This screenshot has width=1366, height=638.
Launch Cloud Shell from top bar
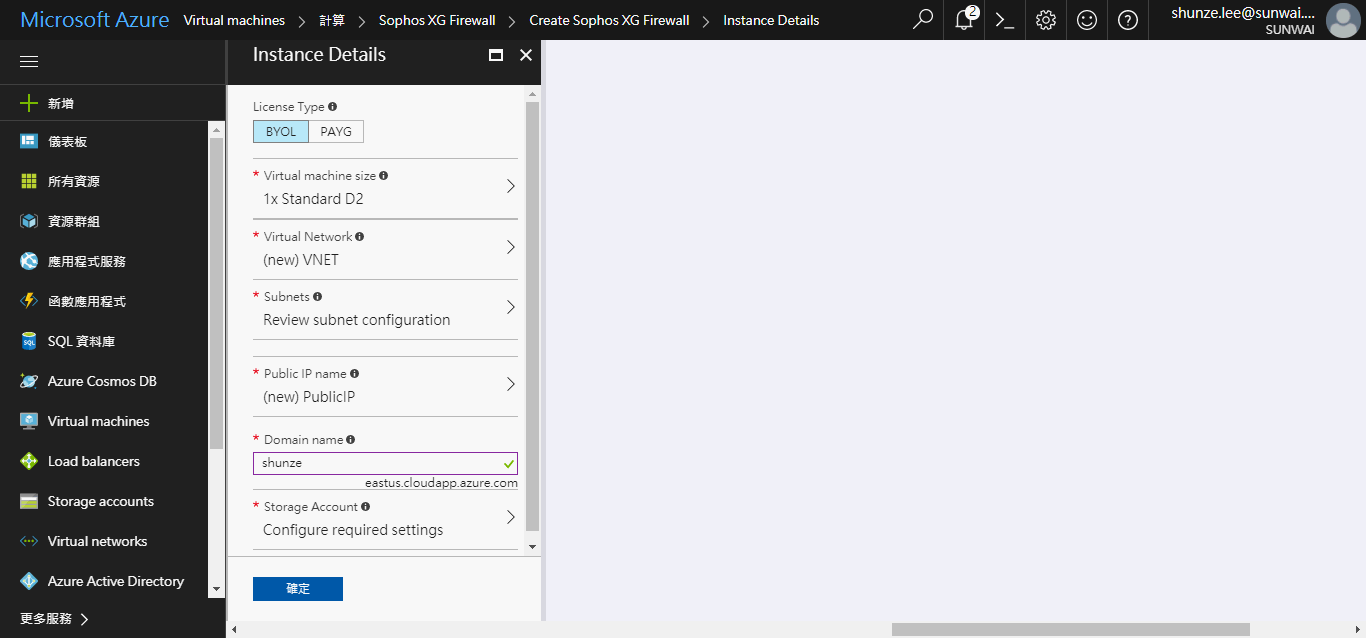[x=1005, y=20]
